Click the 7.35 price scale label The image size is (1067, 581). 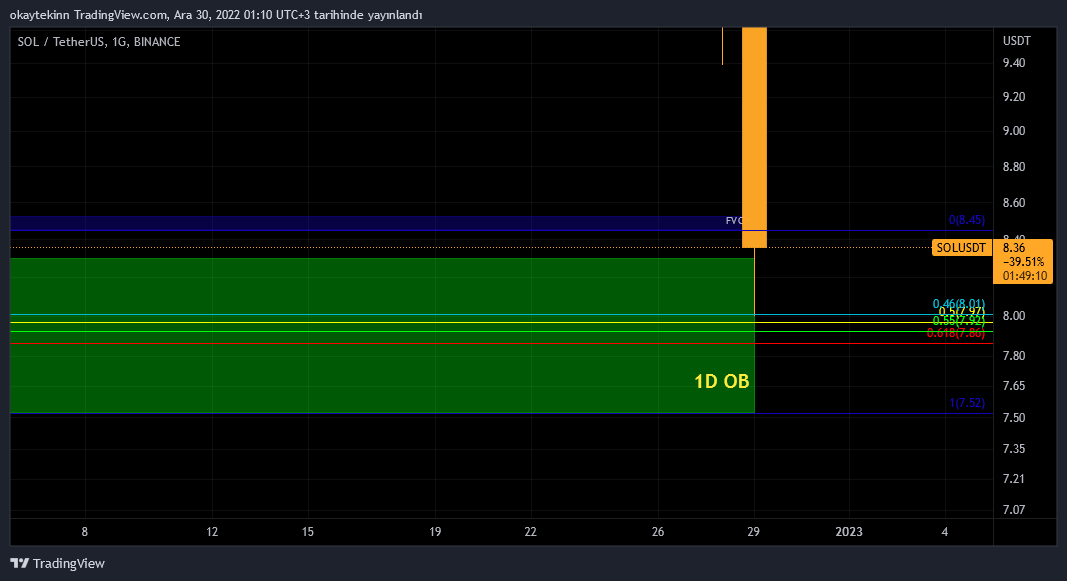point(1014,448)
